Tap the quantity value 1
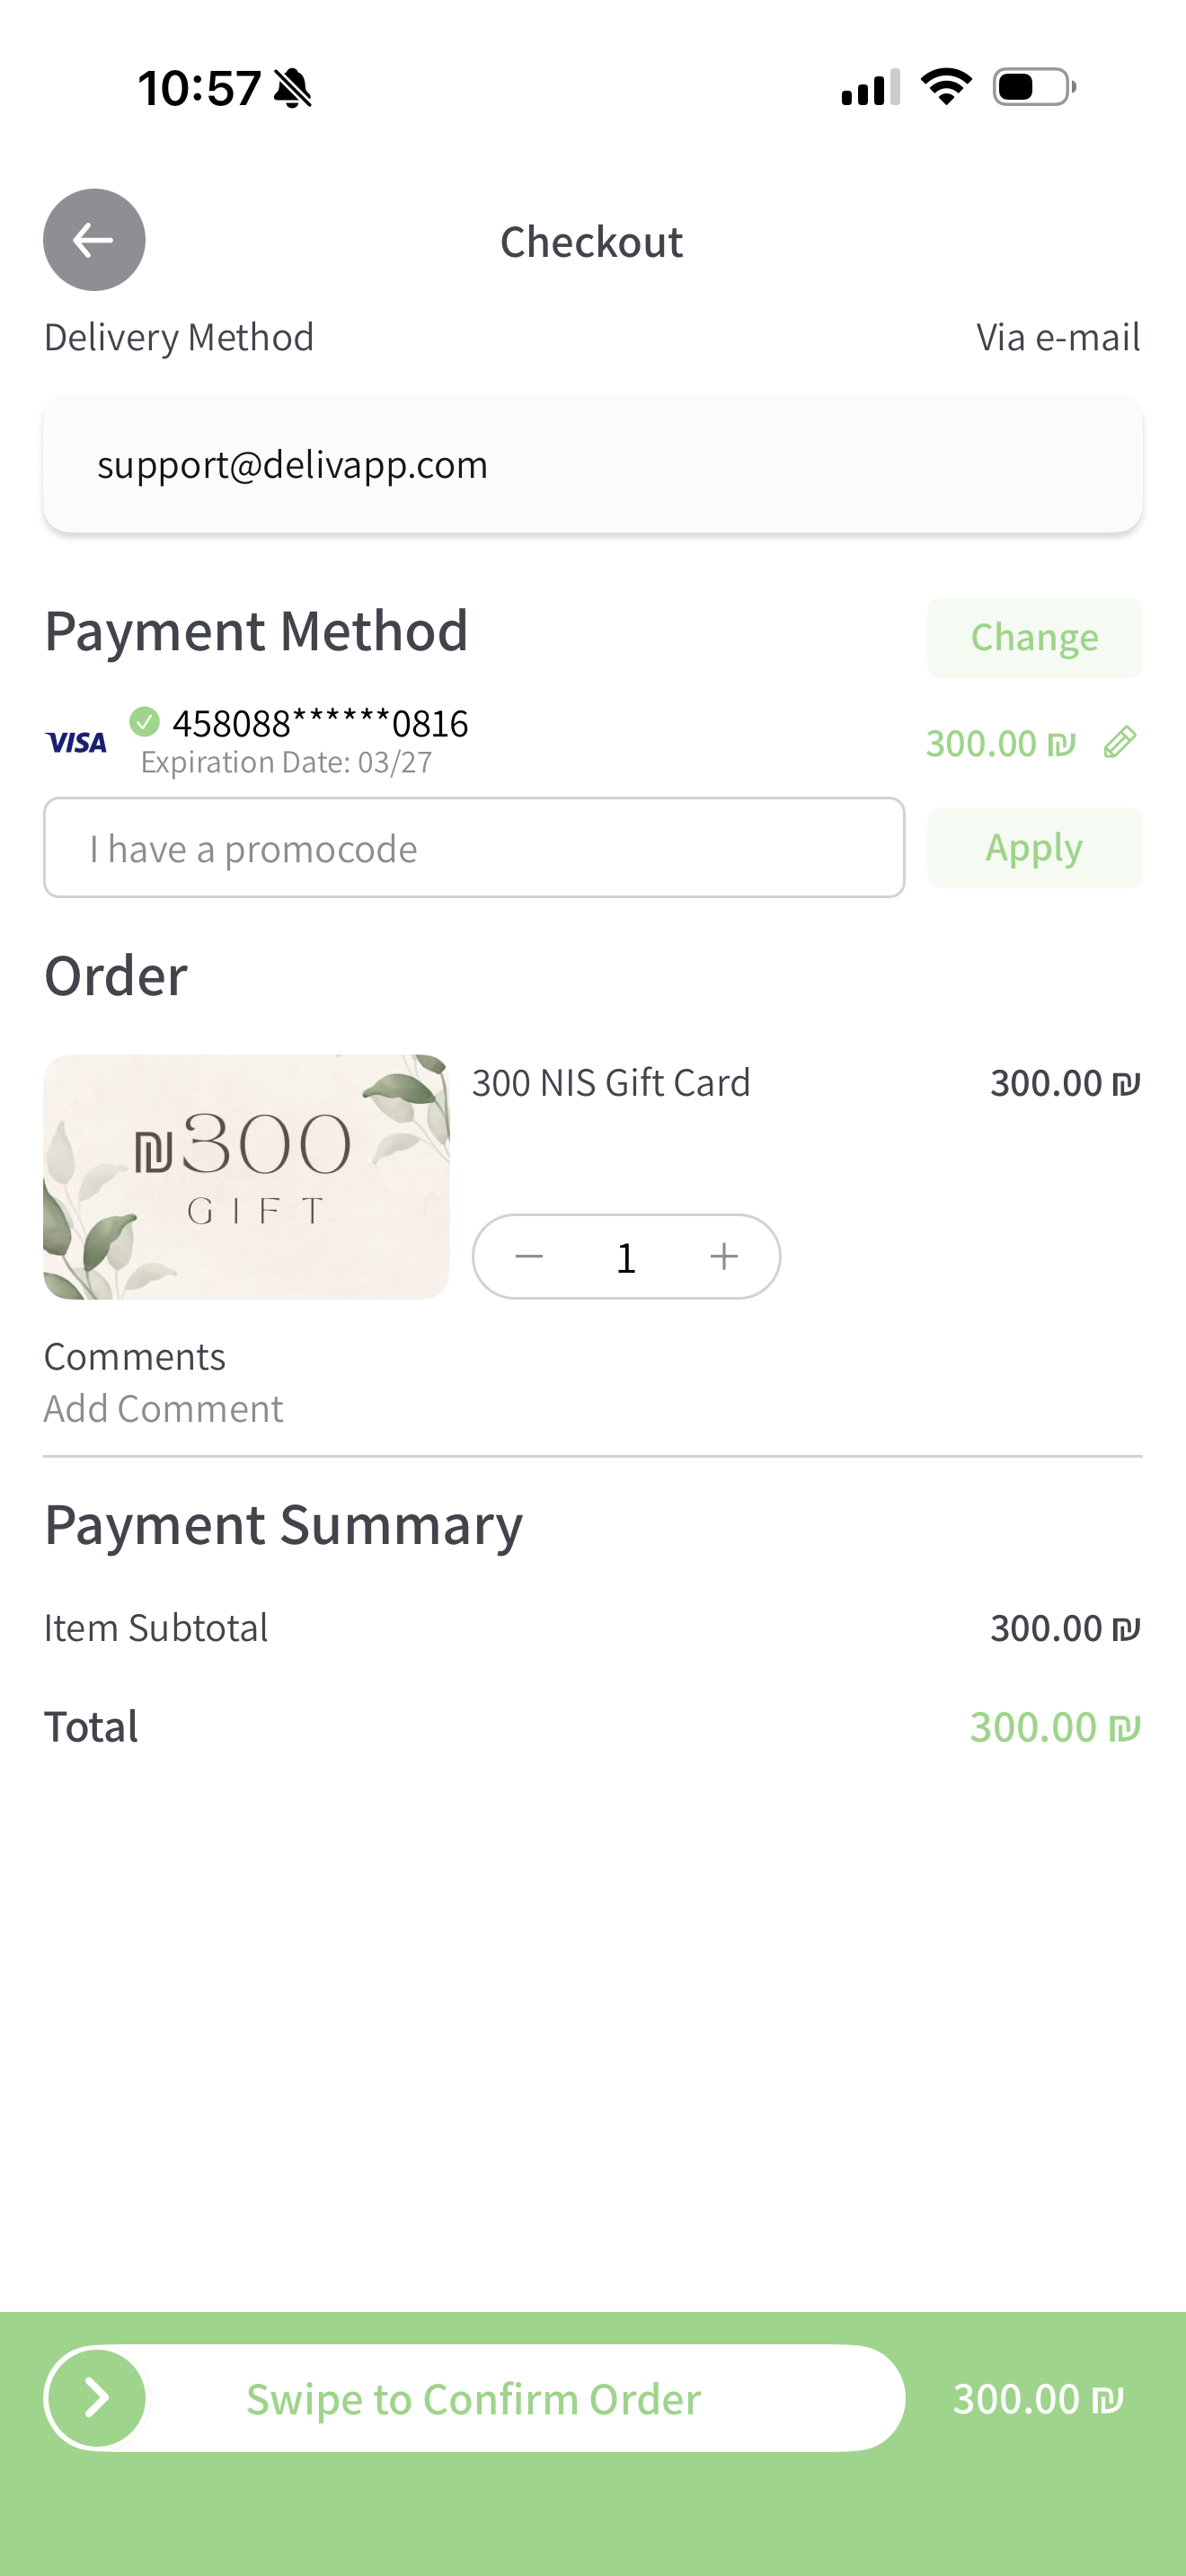Viewport: 1186px width, 2576px height. tap(626, 1258)
